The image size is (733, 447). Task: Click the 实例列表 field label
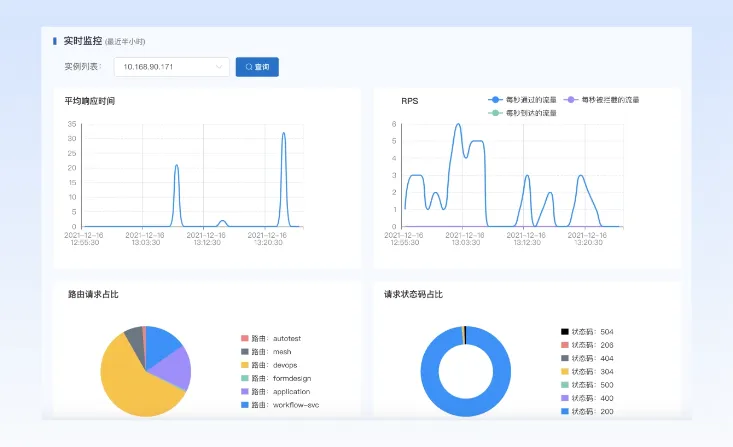click(x=83, y=67)
